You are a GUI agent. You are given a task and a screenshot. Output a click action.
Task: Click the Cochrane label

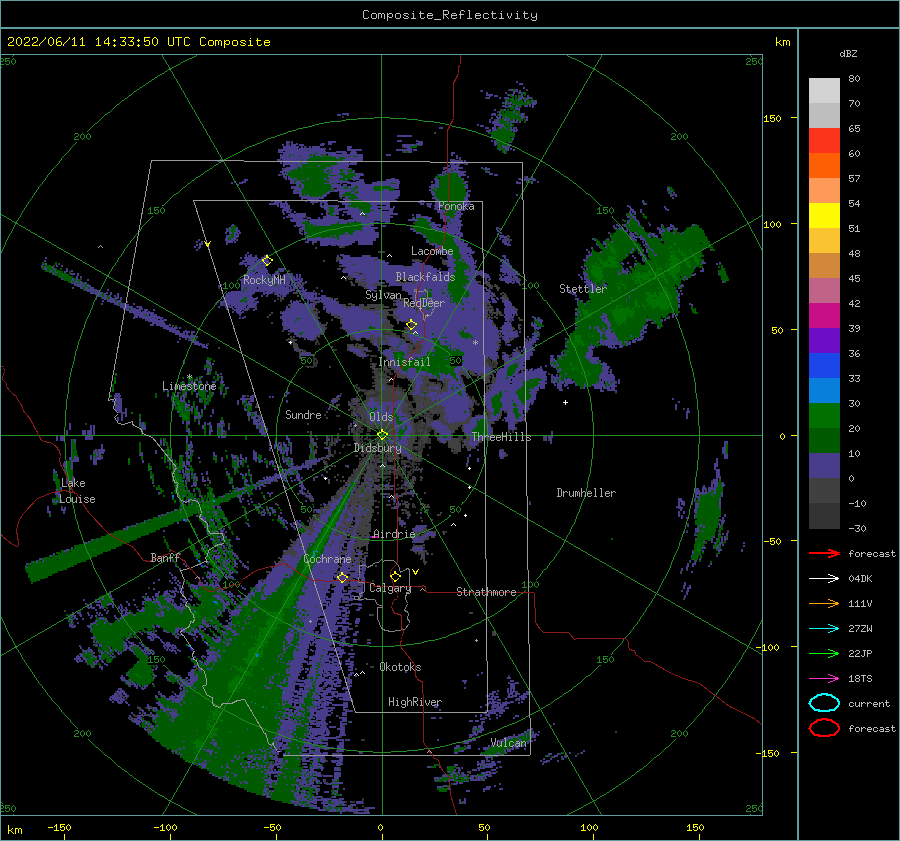[x=327, y=559]
